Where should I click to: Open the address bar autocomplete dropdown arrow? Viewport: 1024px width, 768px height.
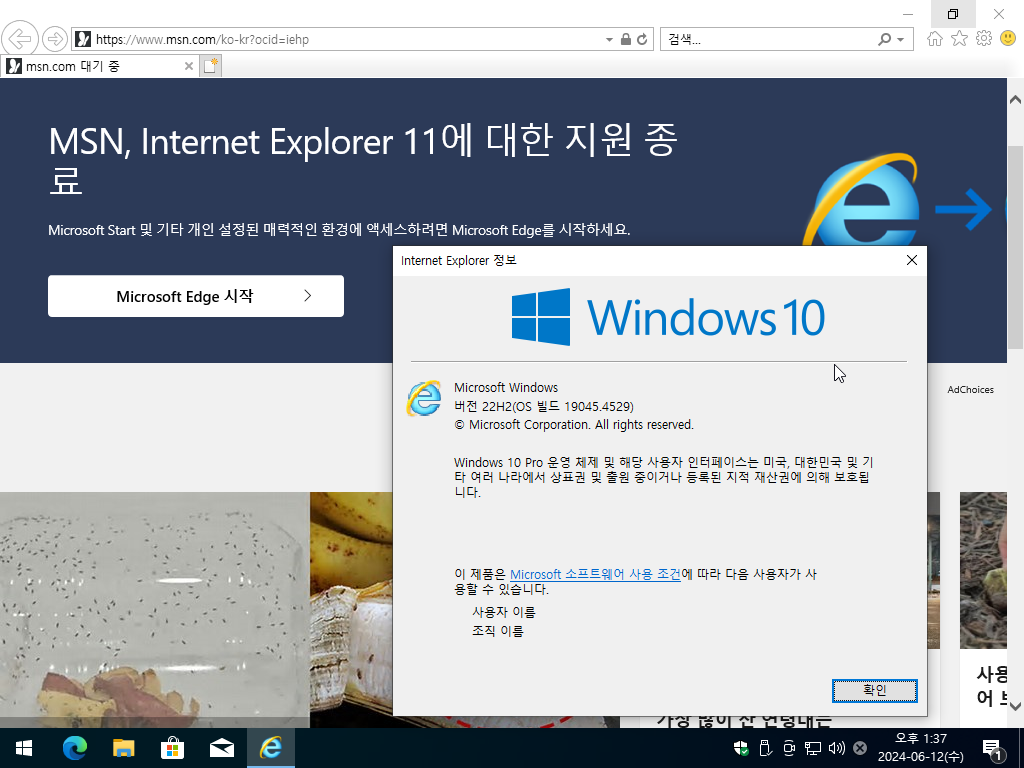[609, 40]
